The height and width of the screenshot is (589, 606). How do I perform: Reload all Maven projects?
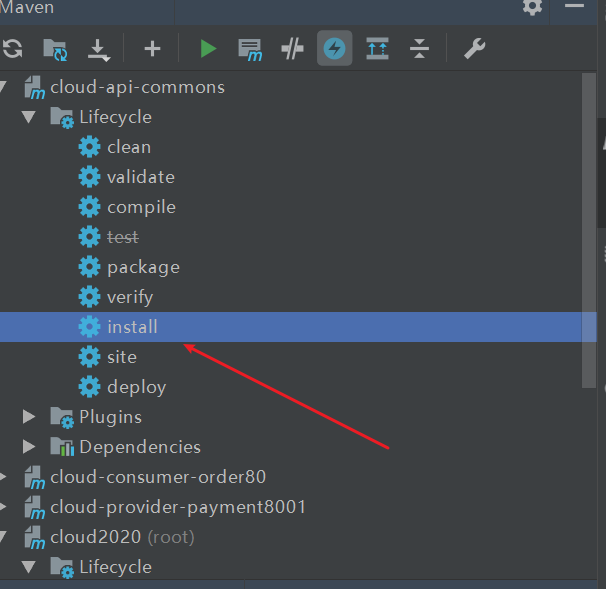coord(12,49)
